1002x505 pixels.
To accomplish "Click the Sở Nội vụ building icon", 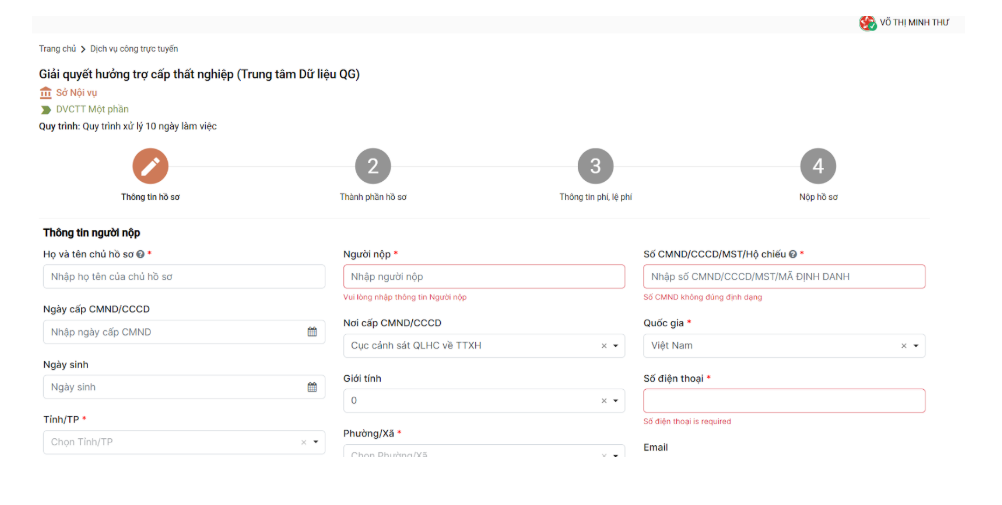I will click(x=46, y=93).
